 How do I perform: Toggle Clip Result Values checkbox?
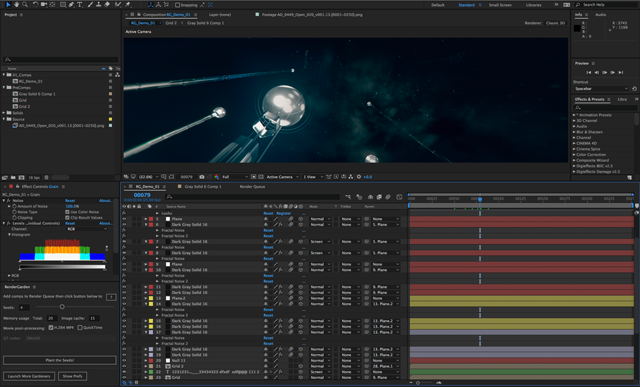coord(67,218)
